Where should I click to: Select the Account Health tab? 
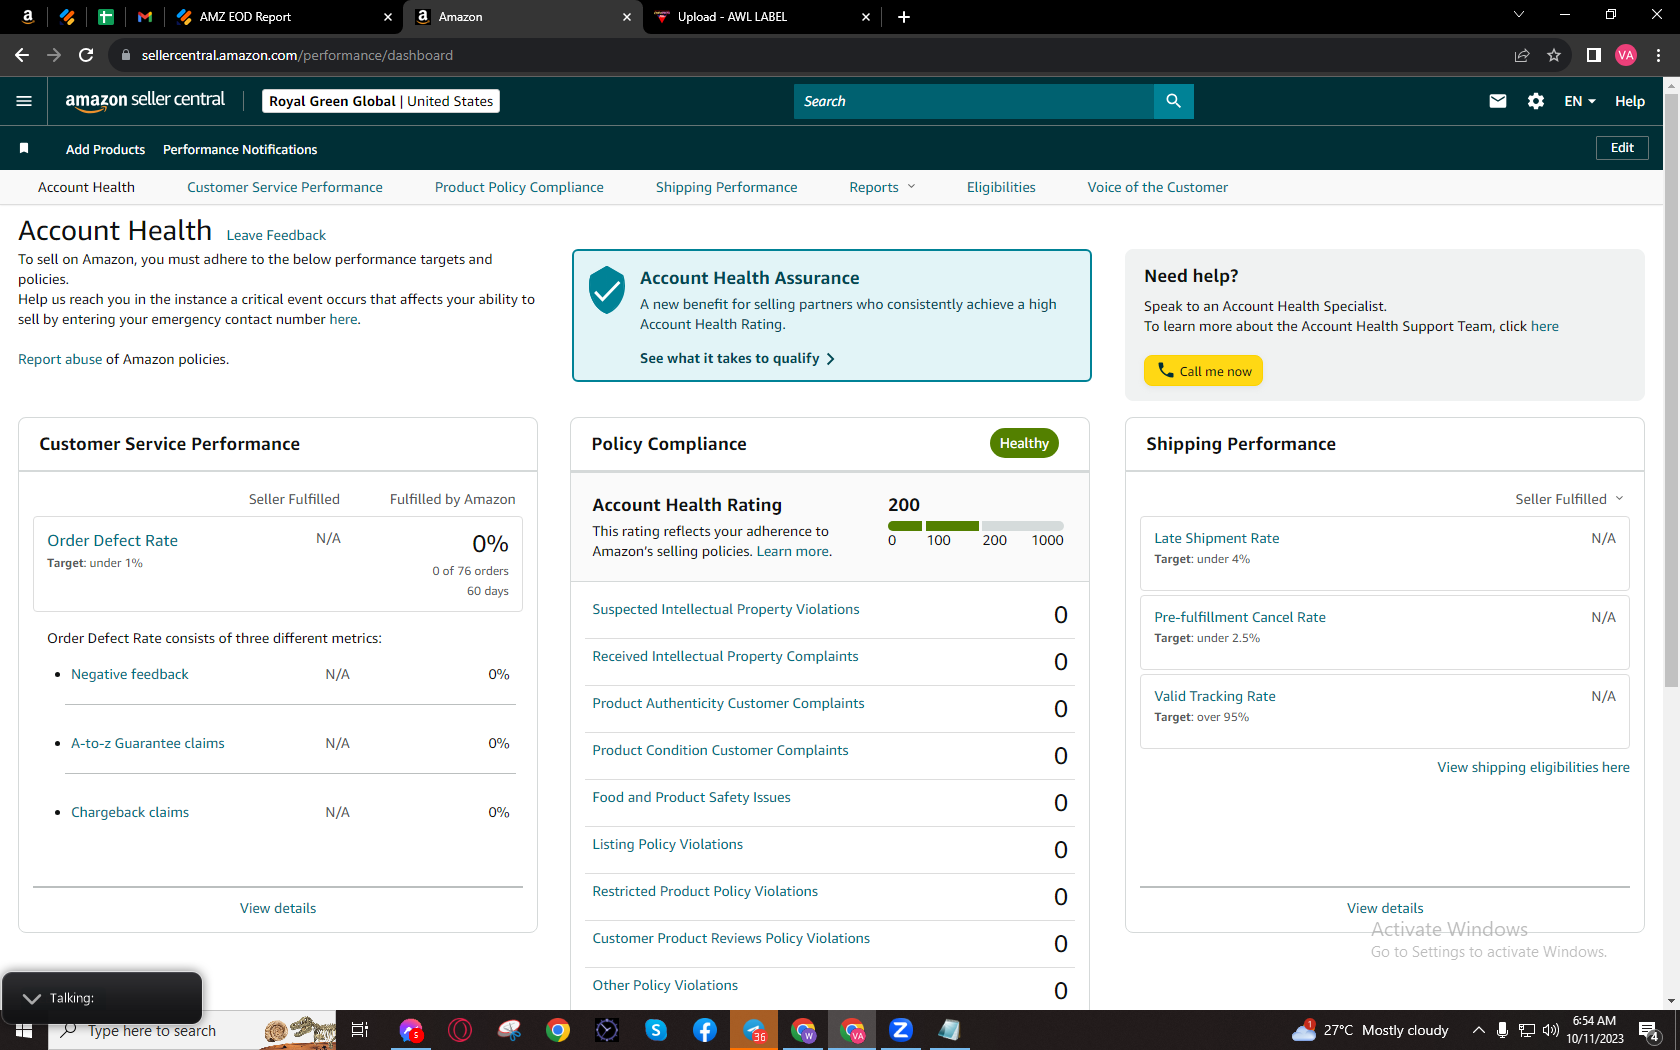tap(86, 187)
